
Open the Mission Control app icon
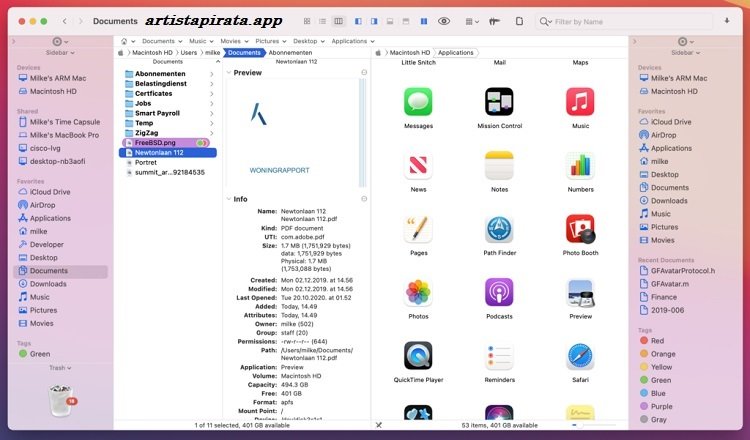click(499, 101)
